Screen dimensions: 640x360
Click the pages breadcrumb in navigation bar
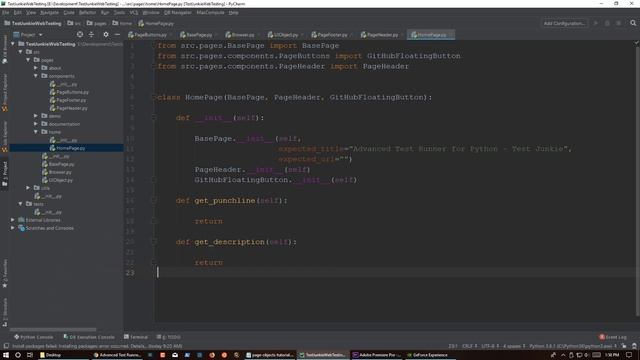point(96,23)
